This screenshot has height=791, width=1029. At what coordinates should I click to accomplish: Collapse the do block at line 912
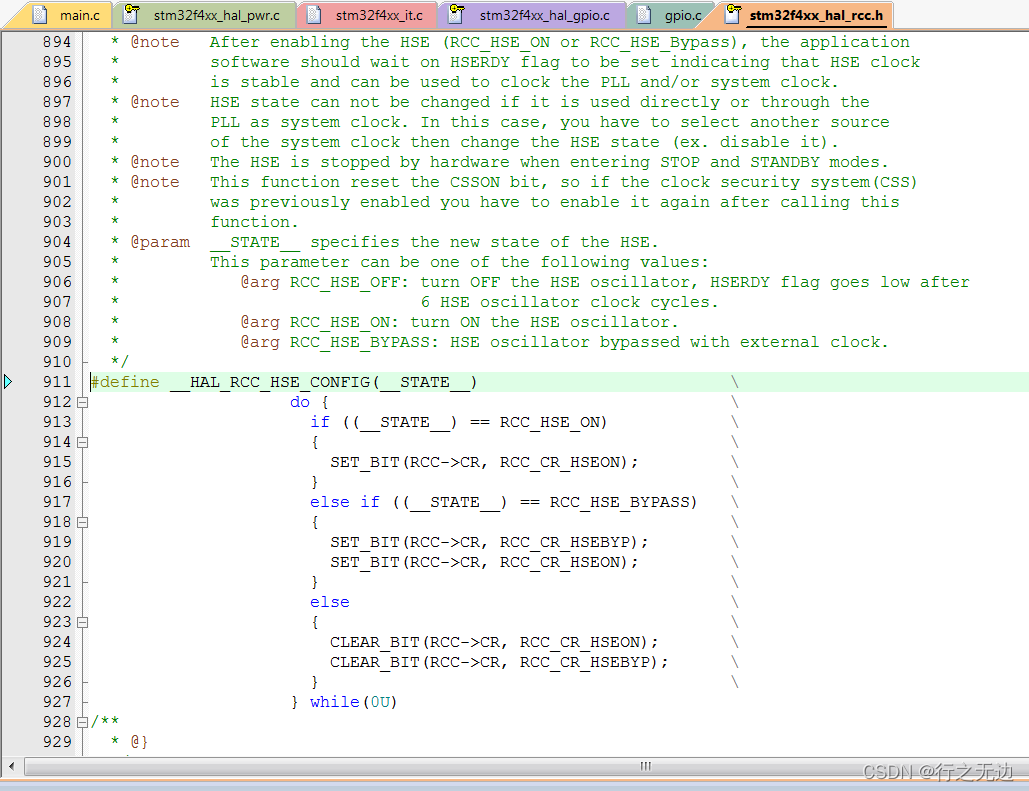83,402
